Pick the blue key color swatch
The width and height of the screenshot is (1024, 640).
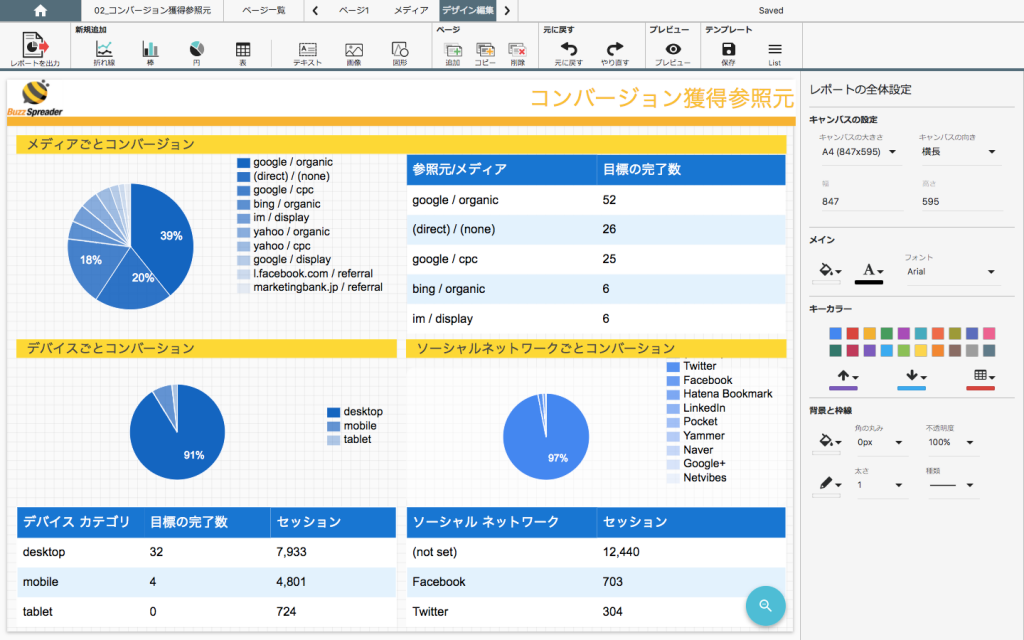coord(835,333)
